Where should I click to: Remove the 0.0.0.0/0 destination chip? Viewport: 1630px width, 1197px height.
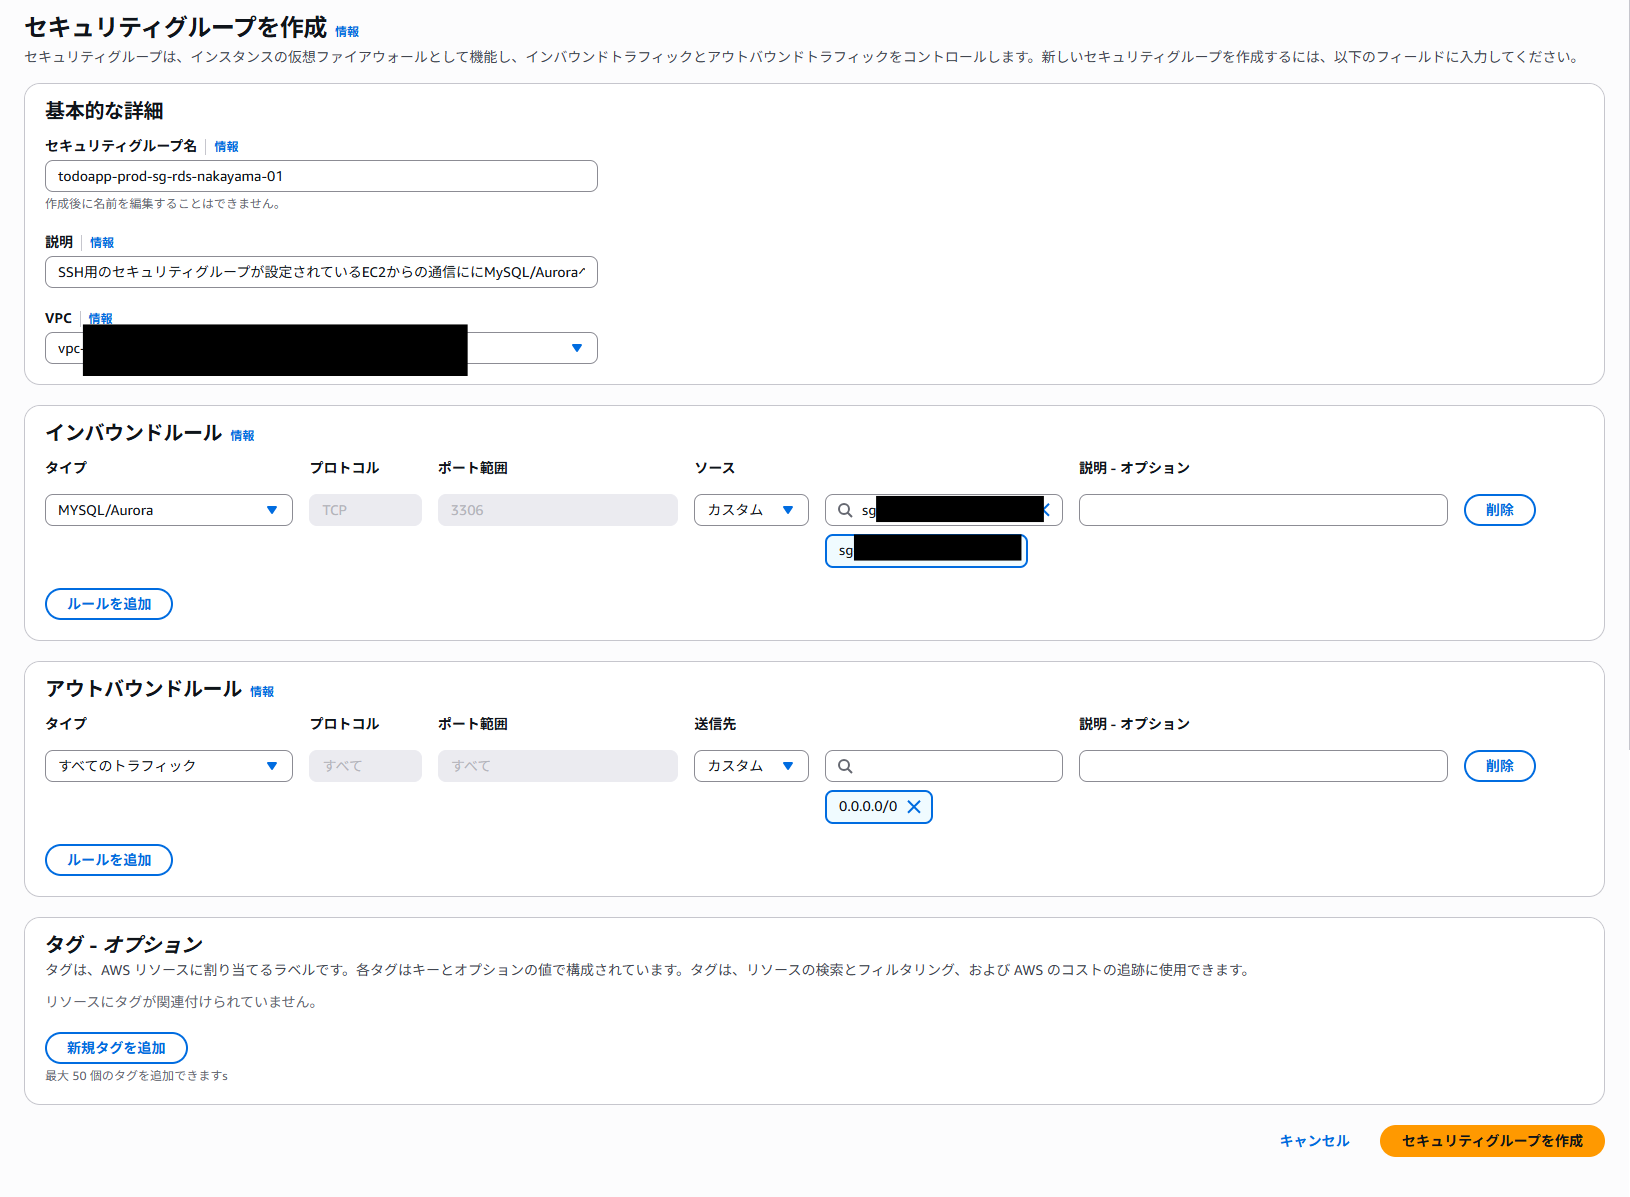point(913,807)
